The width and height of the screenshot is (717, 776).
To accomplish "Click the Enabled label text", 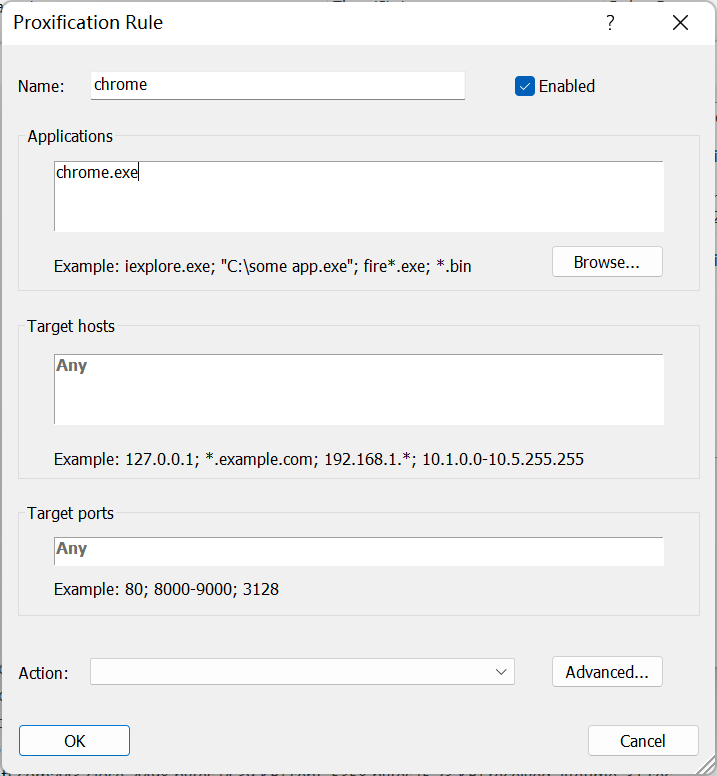I will [x=567, y=86].
